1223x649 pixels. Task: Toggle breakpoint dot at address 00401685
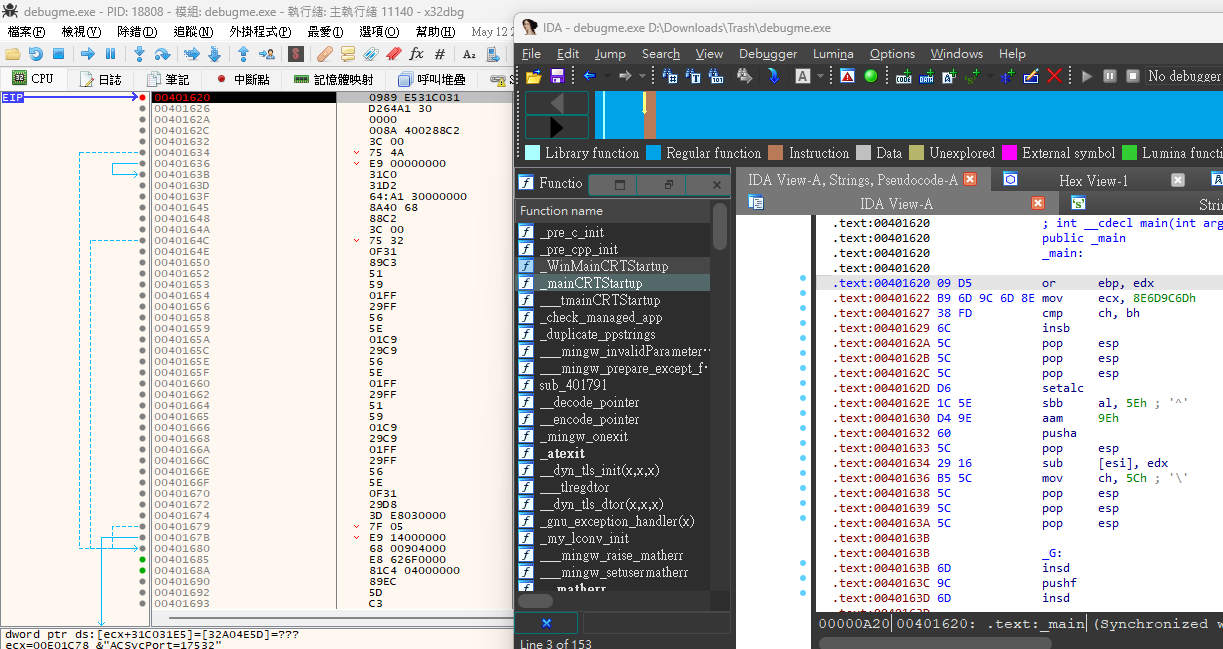(x=143, y=560)
